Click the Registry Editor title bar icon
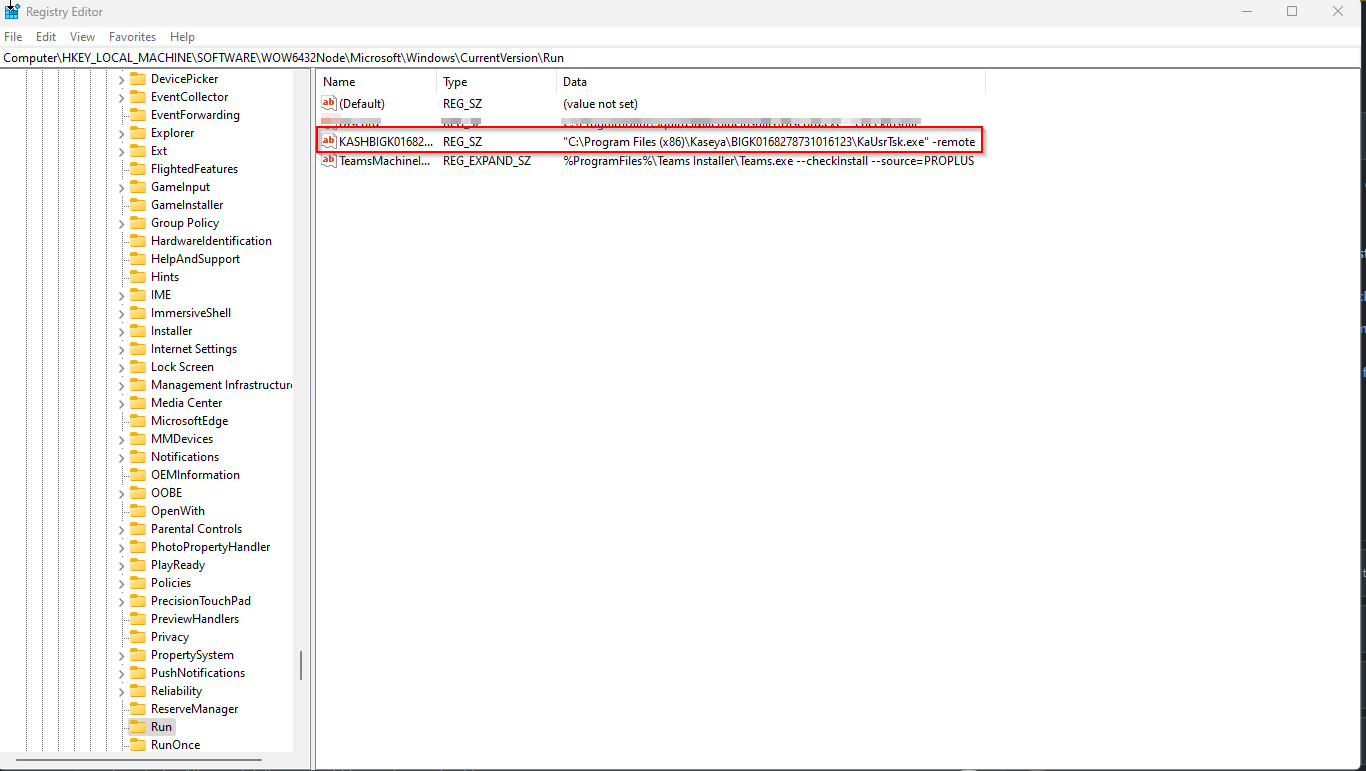This screenshot has width=1366, height=771. click(x=11, y=11)
